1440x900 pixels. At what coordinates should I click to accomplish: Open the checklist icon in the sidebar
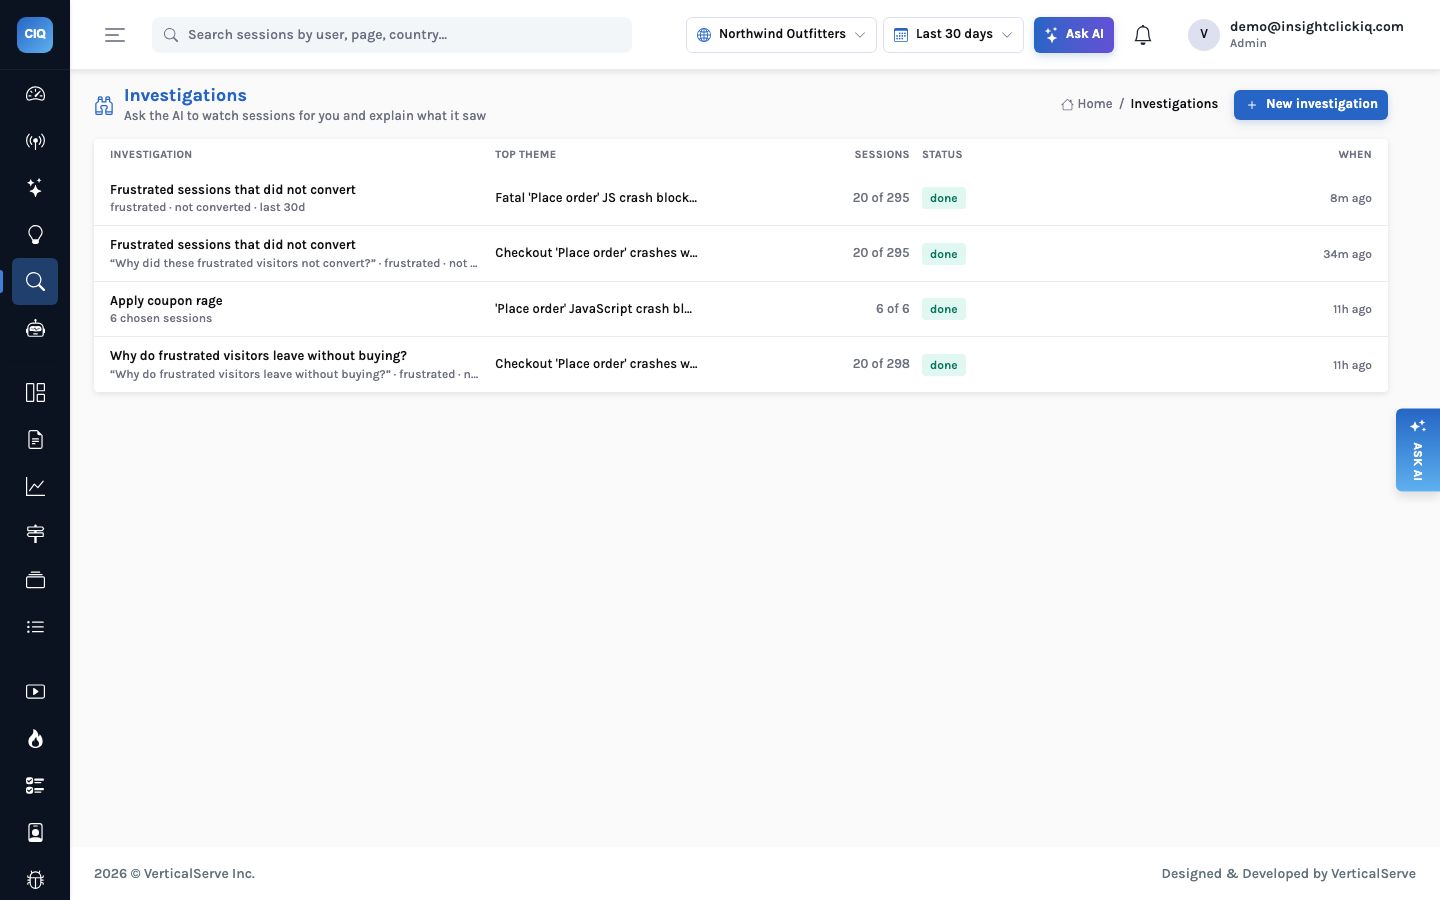pyautogui.click(x=35, y=786)
